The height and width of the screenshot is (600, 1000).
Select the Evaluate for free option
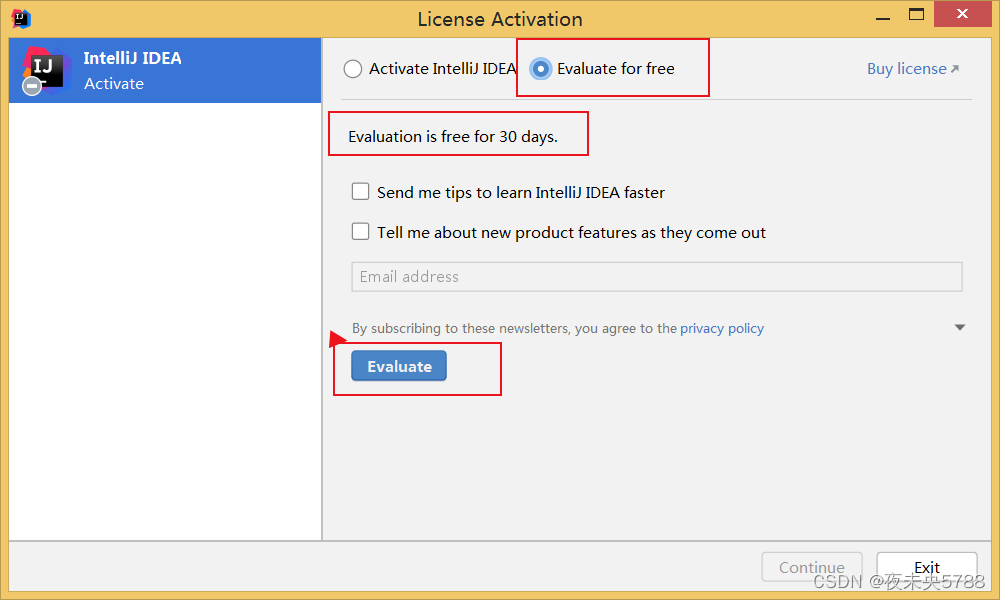tap(541, 69)
